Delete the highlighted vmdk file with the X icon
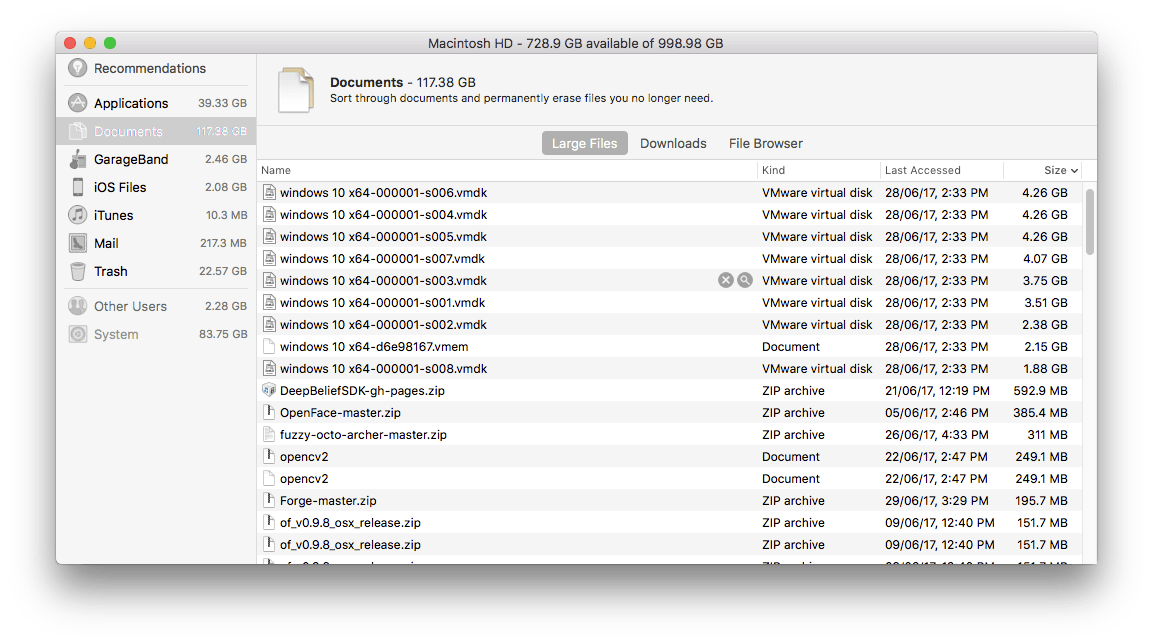This screenshot has height=644, width=1153. click(725, 280)
